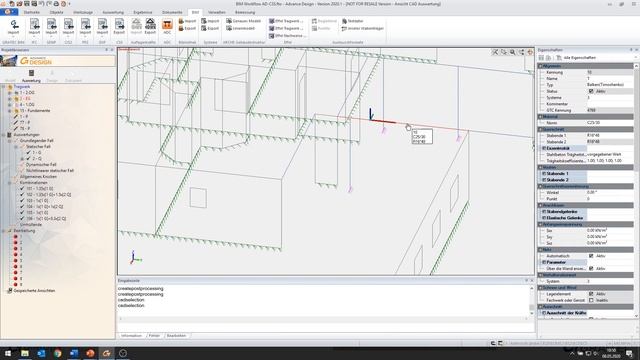
Task: Toggle the checkmark of combination 101
Action: (x=22, y=189)
